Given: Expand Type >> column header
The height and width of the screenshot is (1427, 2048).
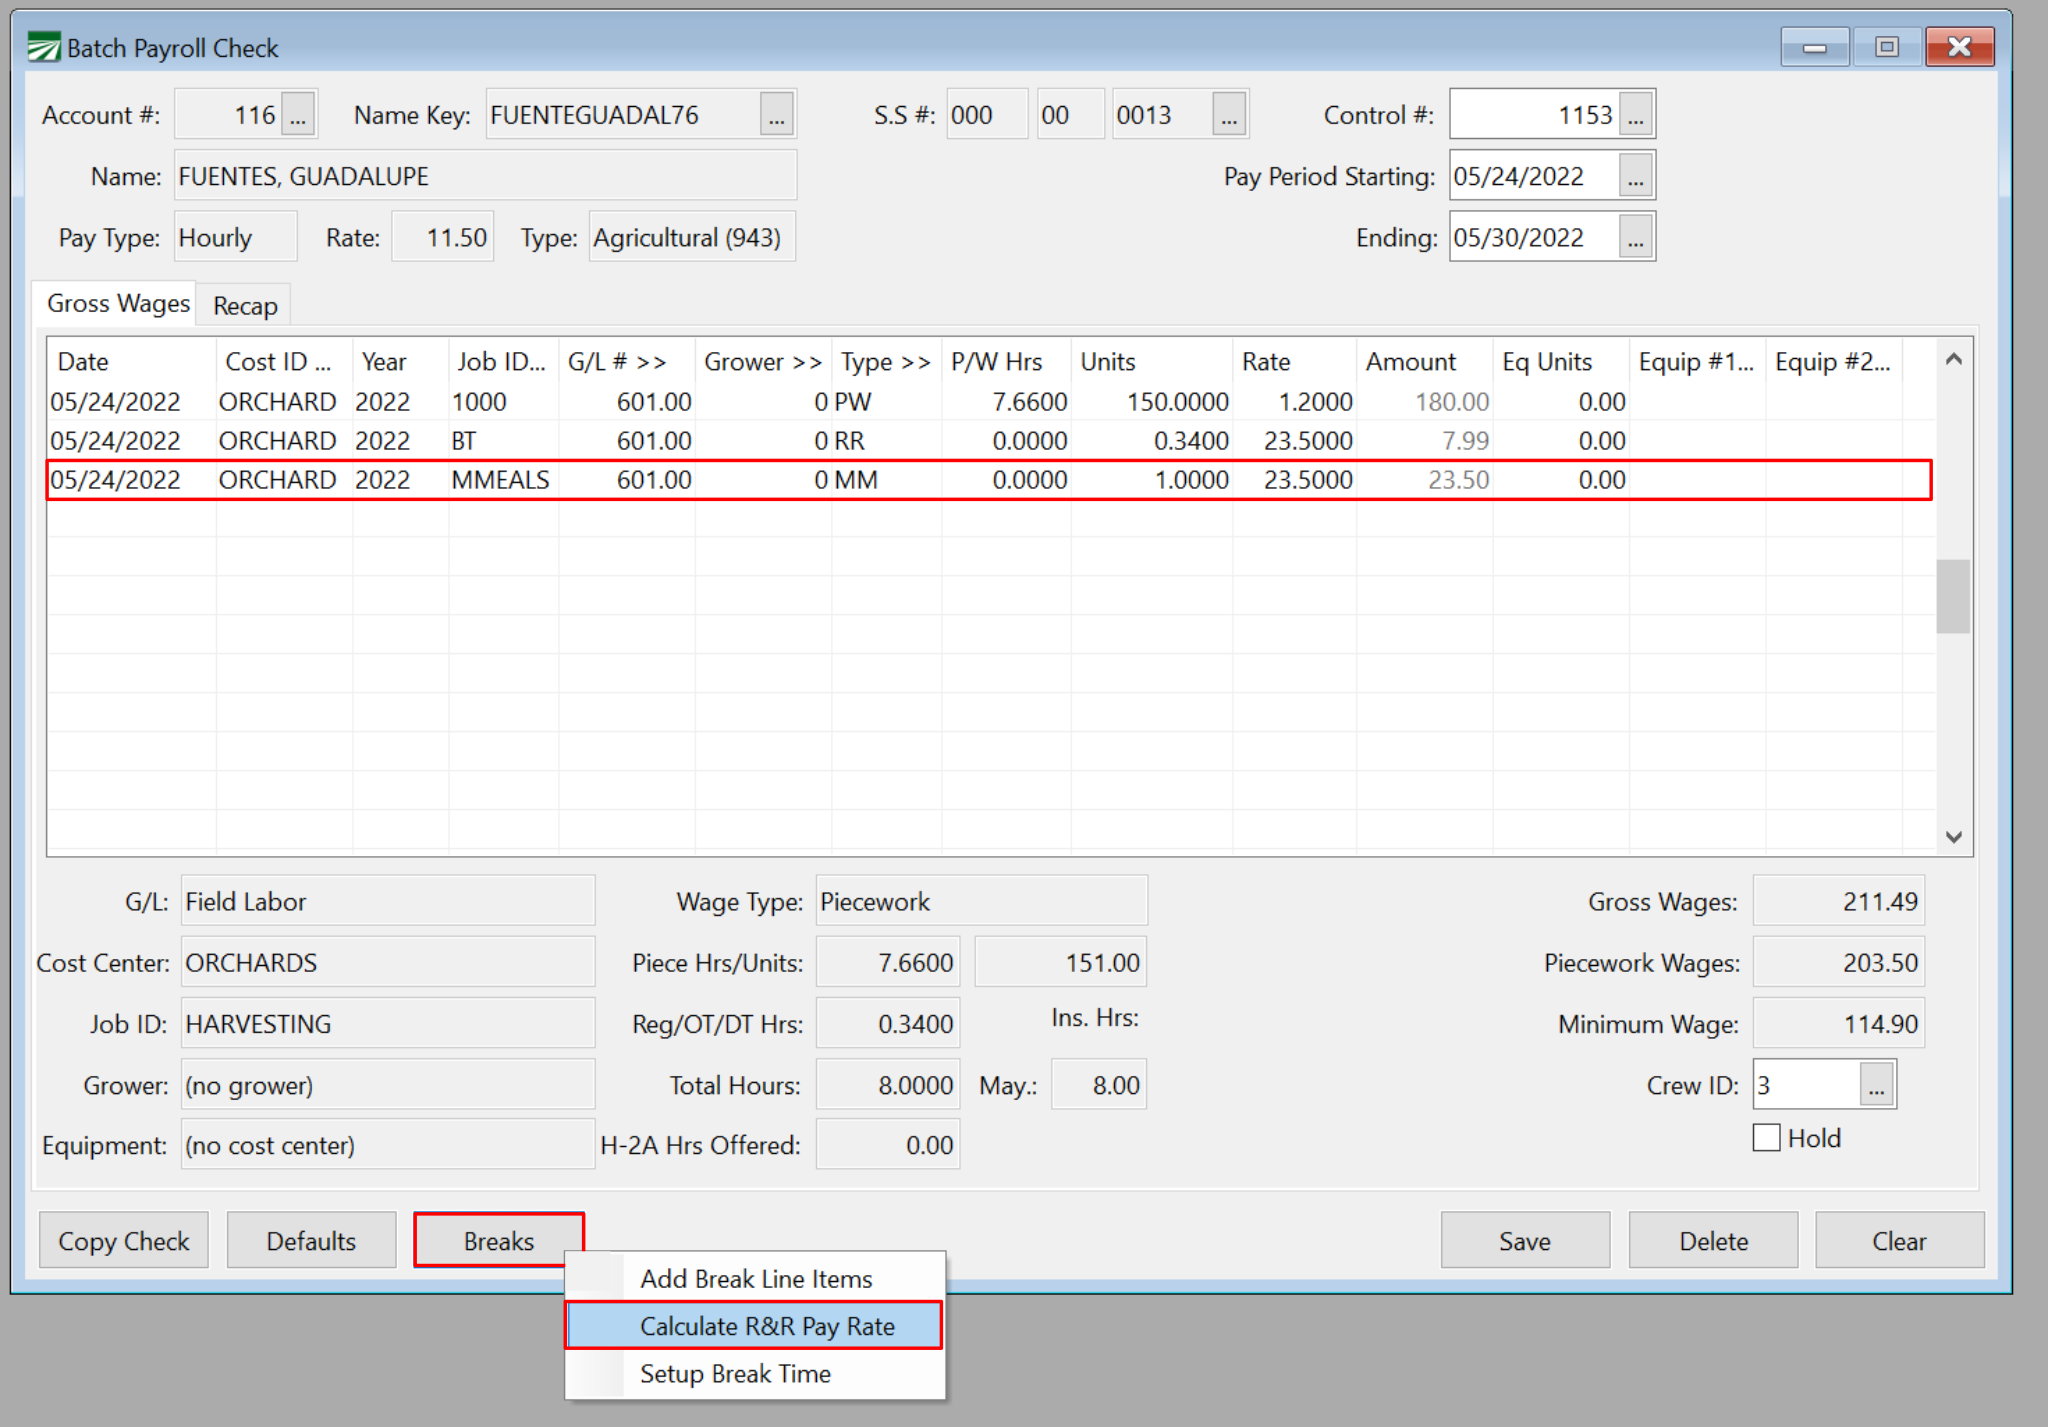Looking at the screenshot, I should (885, 362).
